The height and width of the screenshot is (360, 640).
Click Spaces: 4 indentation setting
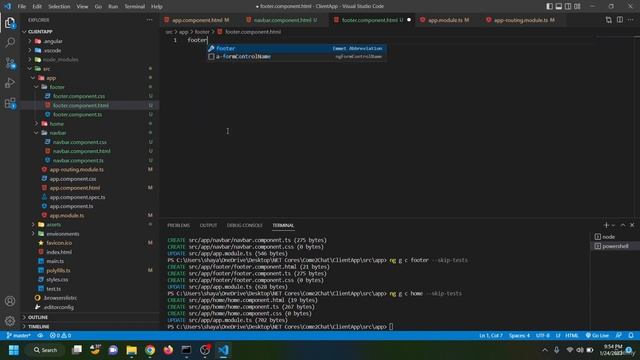pyautogui.click(x=519, y=336)
